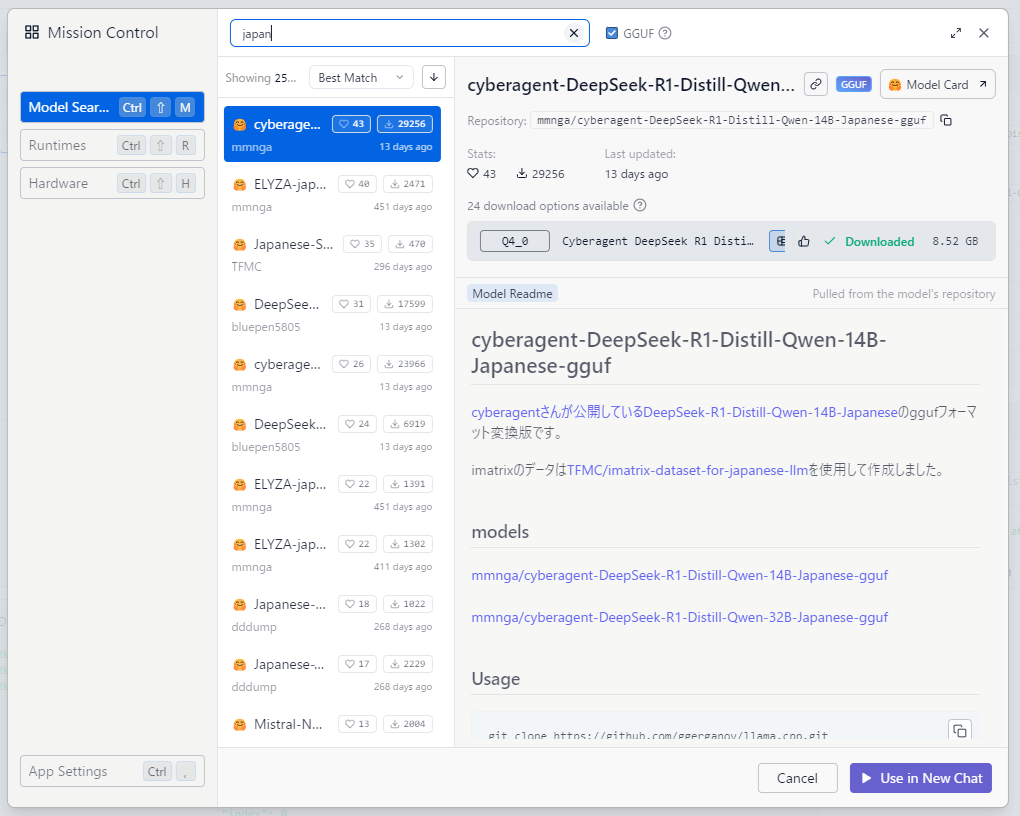Select DeepSeek model with 6919 downloads
Screen dimensions: 1020x816
coord(332,434)
